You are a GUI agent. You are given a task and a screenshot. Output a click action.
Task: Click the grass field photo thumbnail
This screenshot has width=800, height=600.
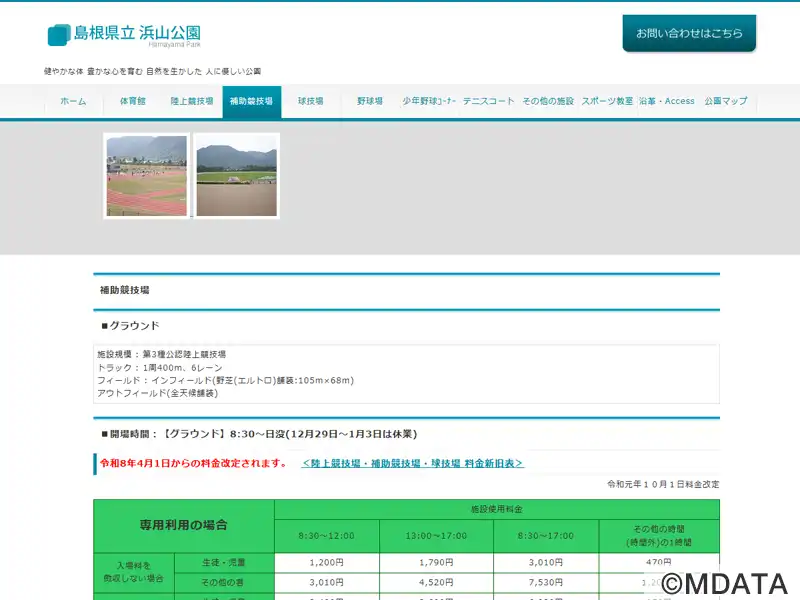click(236, 176)
